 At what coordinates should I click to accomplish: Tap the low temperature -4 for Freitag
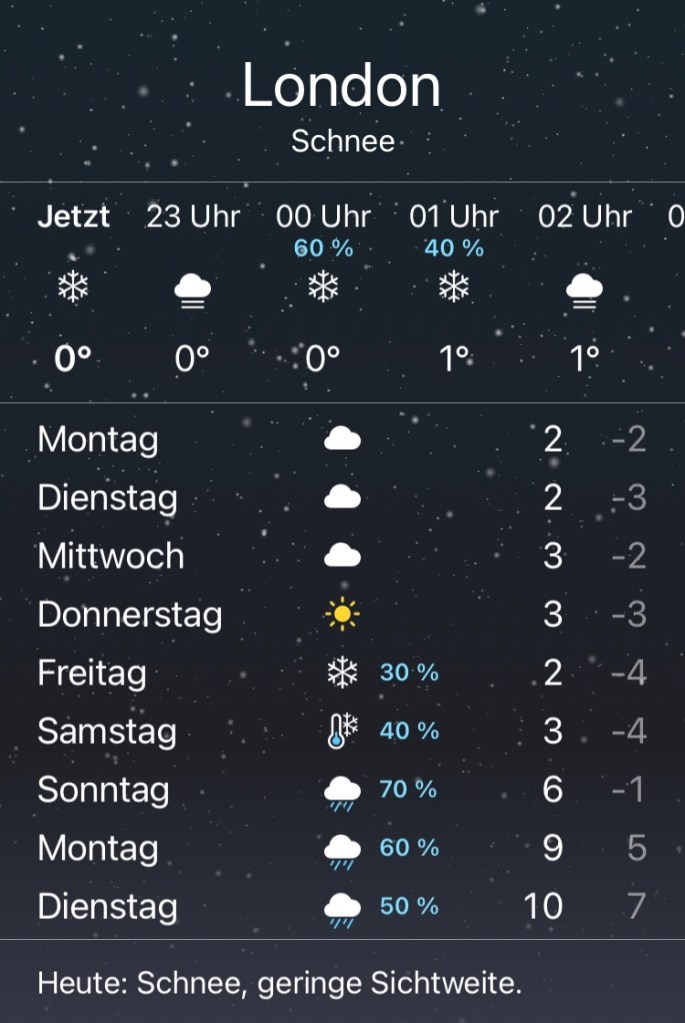tap(628, 673)
